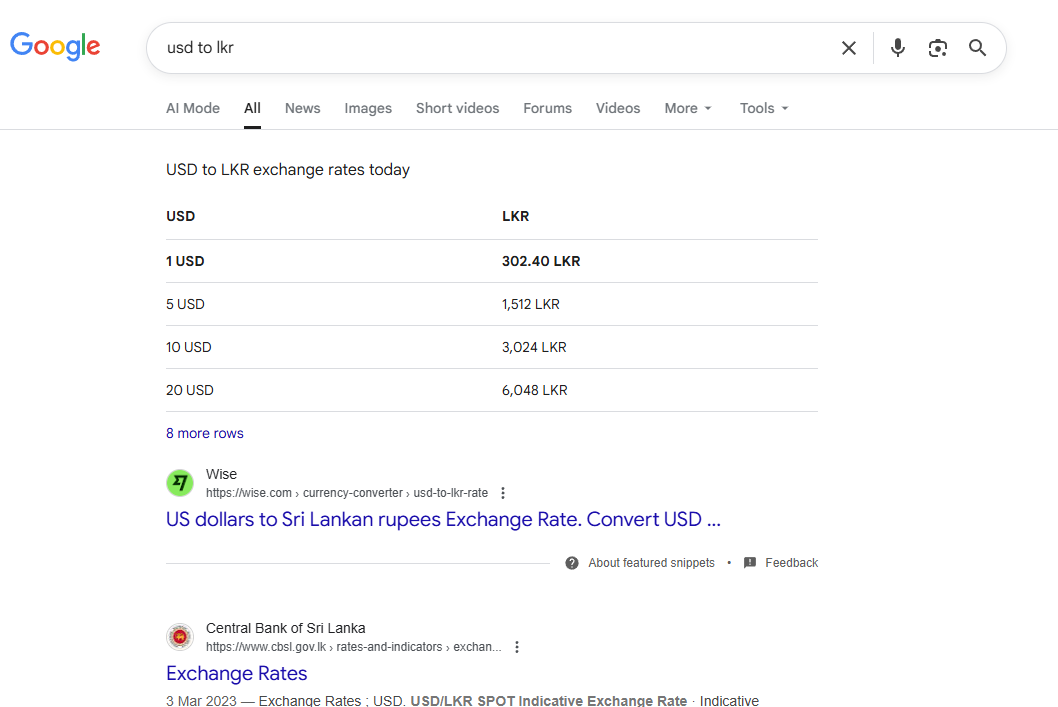The width and height of the screenshot is (1058, 707).
Task: Click the question mark About snippets icon
Action: click(x=572, y=563)
